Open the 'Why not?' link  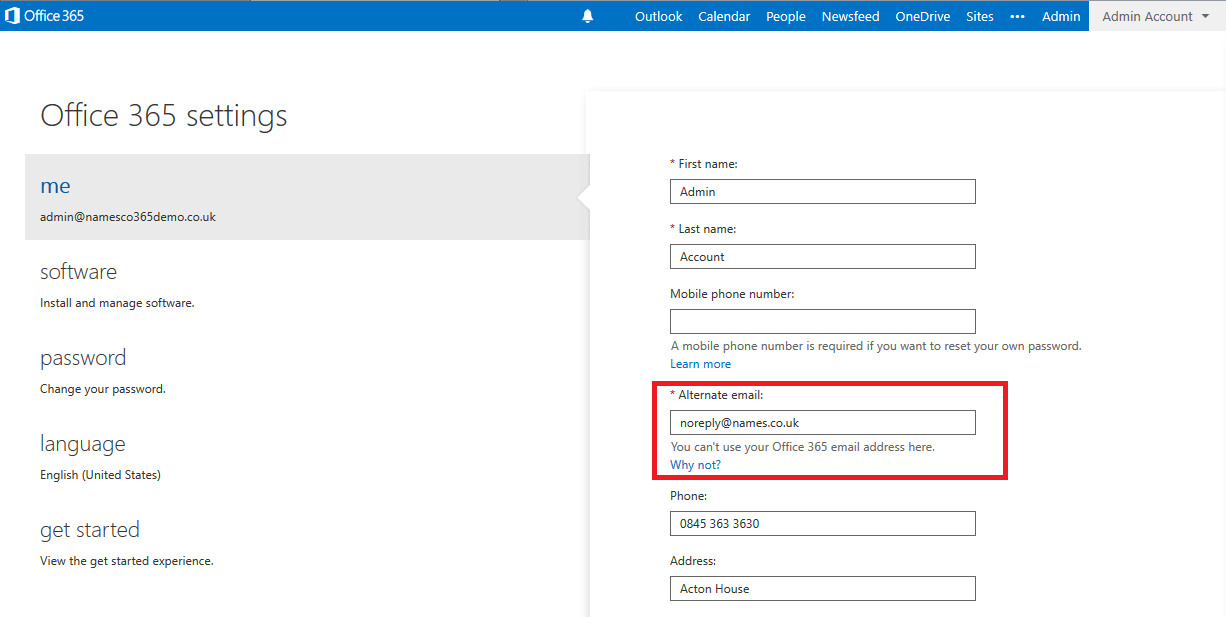695,465
